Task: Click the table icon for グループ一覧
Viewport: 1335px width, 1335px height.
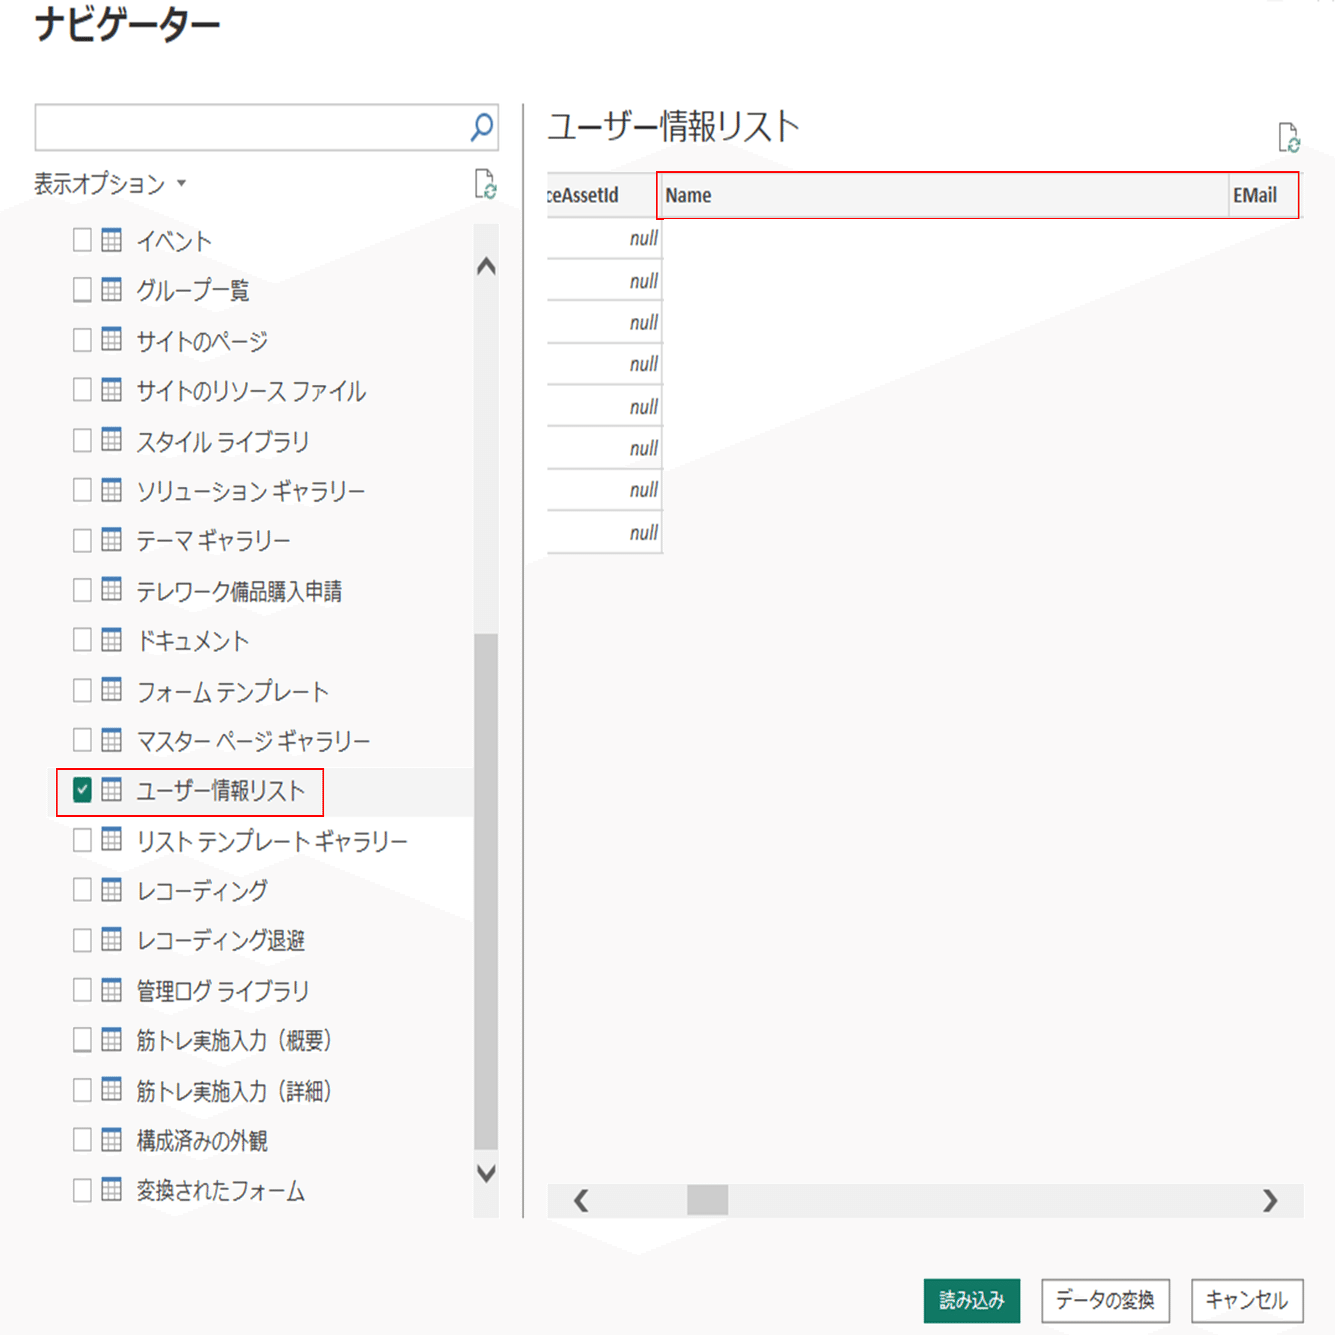Action: pos(112,290)
